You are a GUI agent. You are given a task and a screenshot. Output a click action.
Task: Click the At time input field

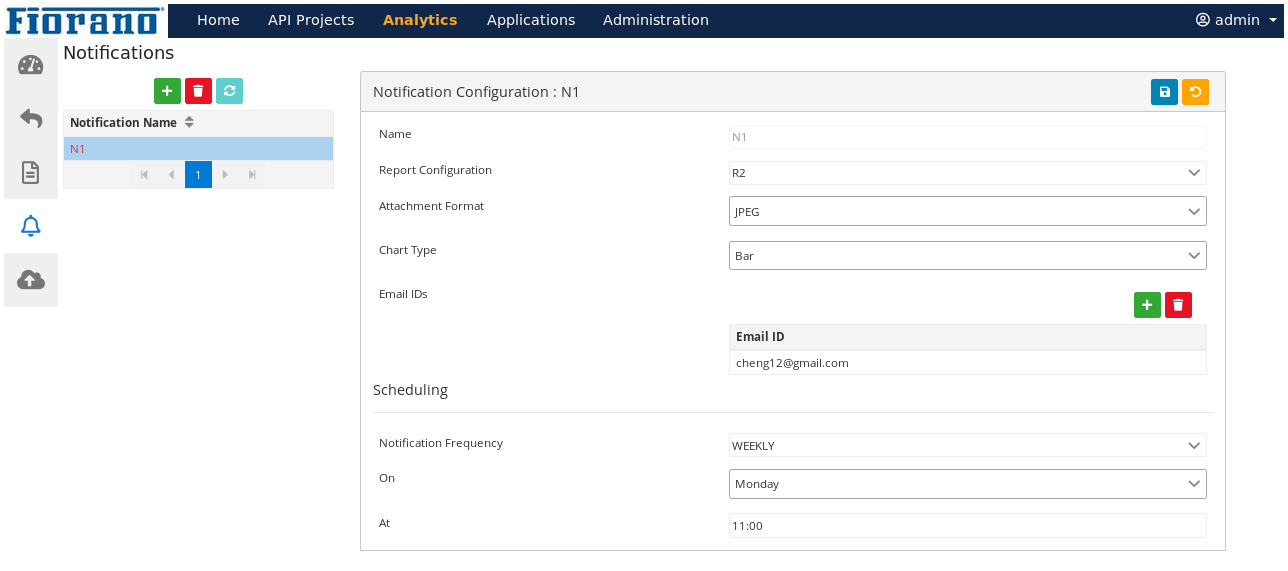pos(967,526)
